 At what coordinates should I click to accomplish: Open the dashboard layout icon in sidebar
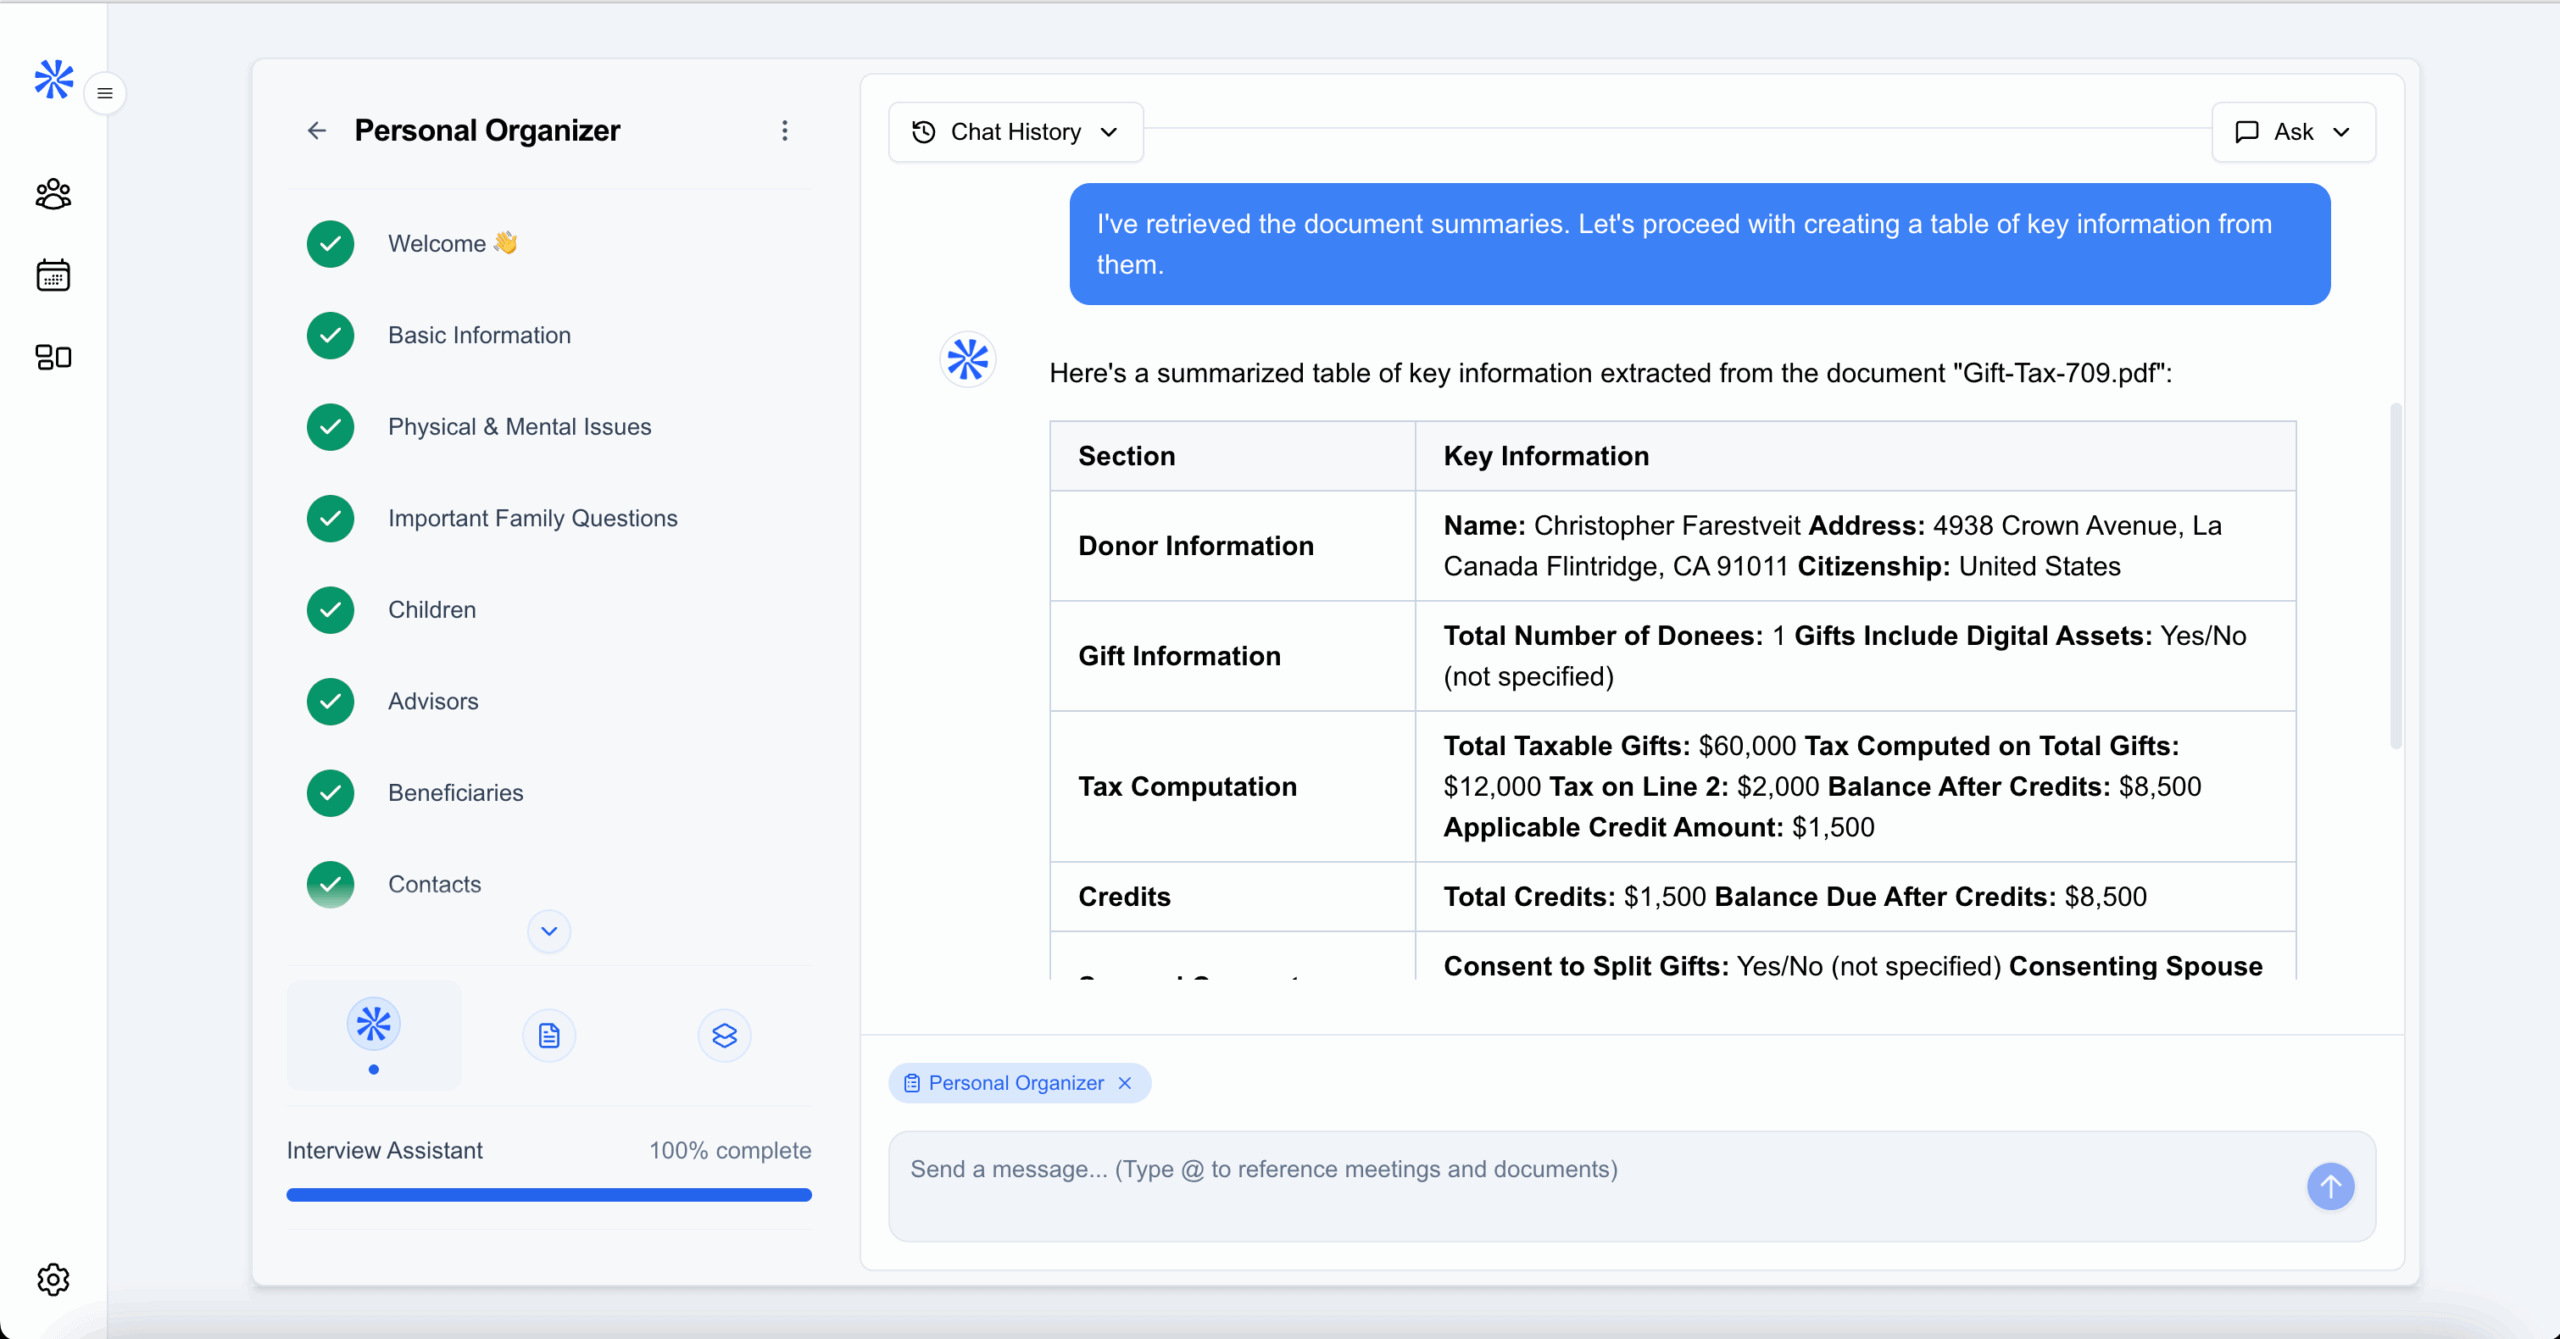coord(53,357)
